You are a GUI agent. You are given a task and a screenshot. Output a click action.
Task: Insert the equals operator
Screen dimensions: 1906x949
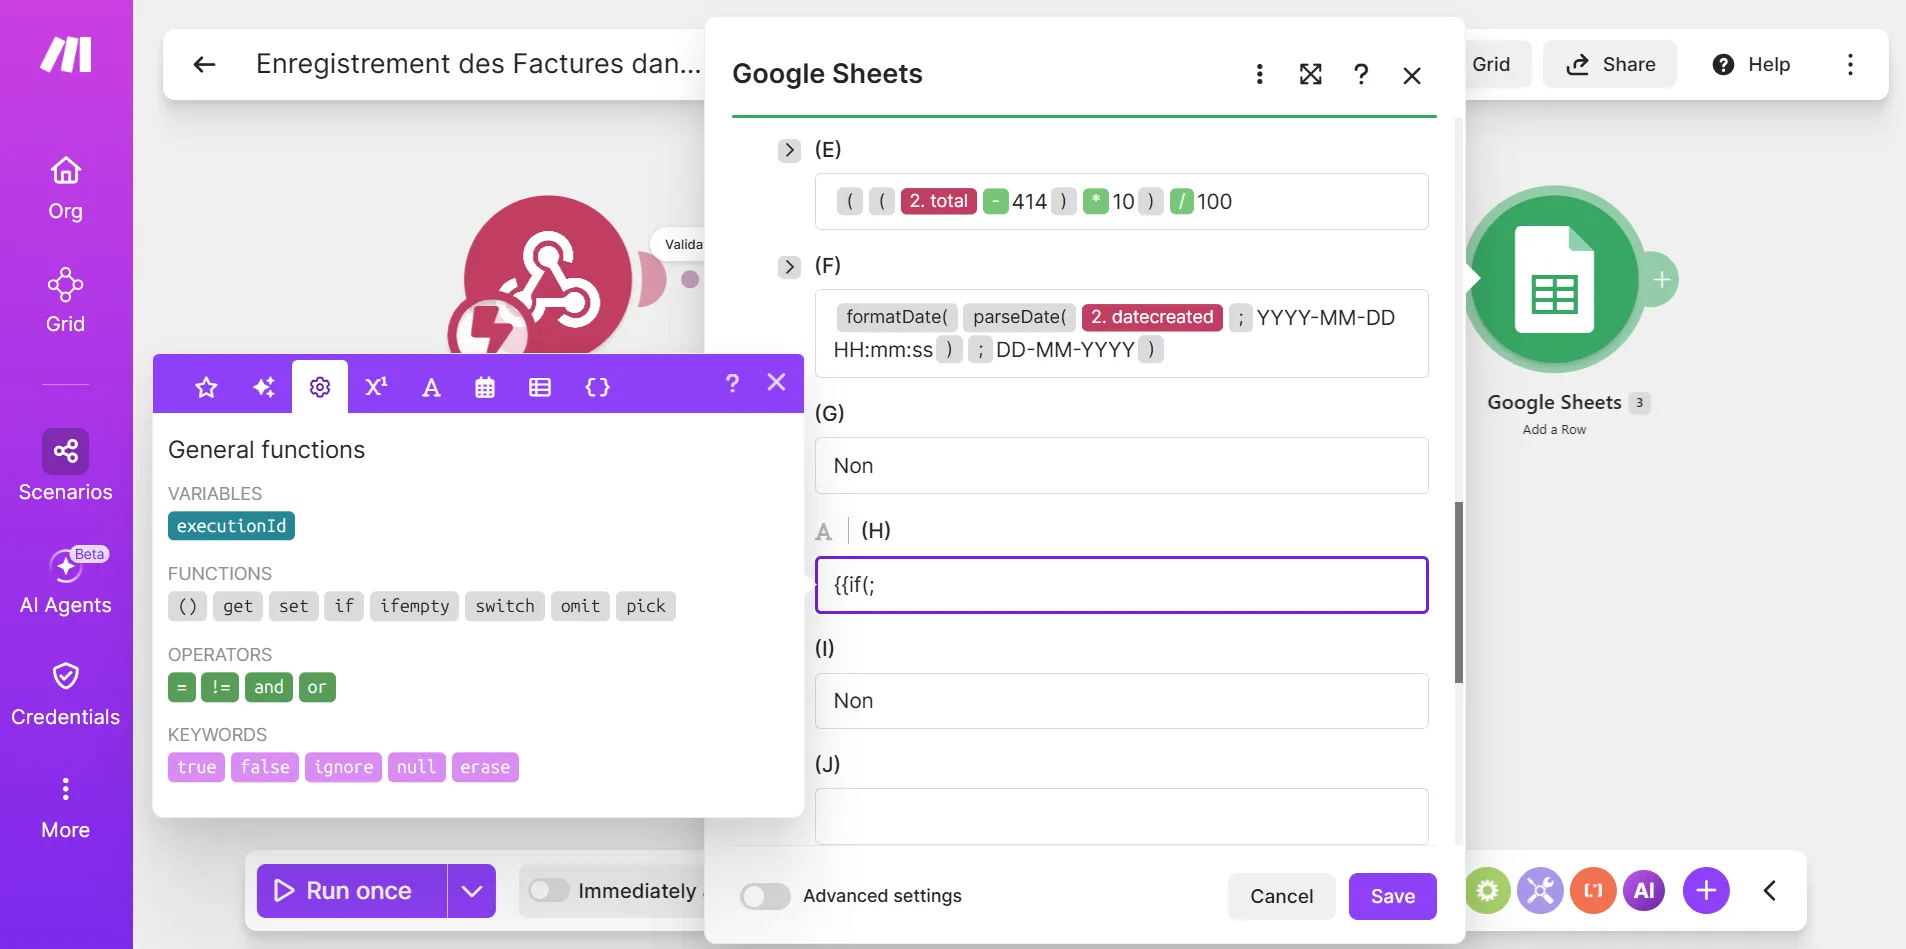tap(182, 687)
